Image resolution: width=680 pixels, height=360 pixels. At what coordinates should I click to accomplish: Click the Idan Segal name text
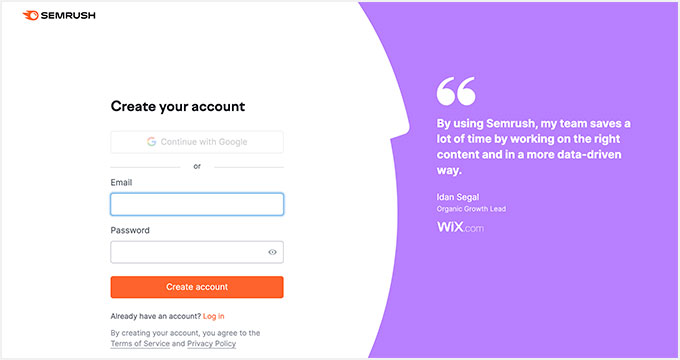(458, 197)
